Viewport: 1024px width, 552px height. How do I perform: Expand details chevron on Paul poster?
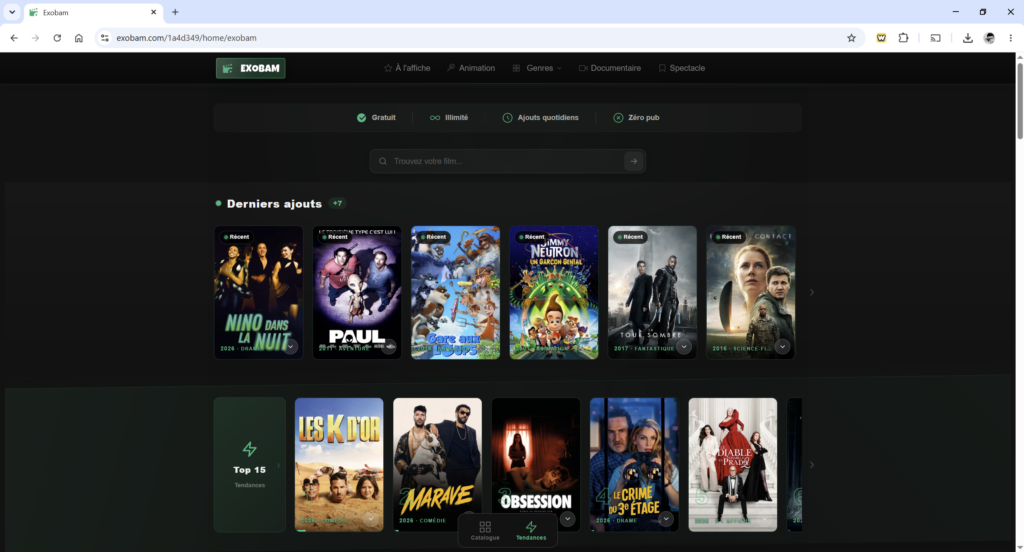(389, 346)
